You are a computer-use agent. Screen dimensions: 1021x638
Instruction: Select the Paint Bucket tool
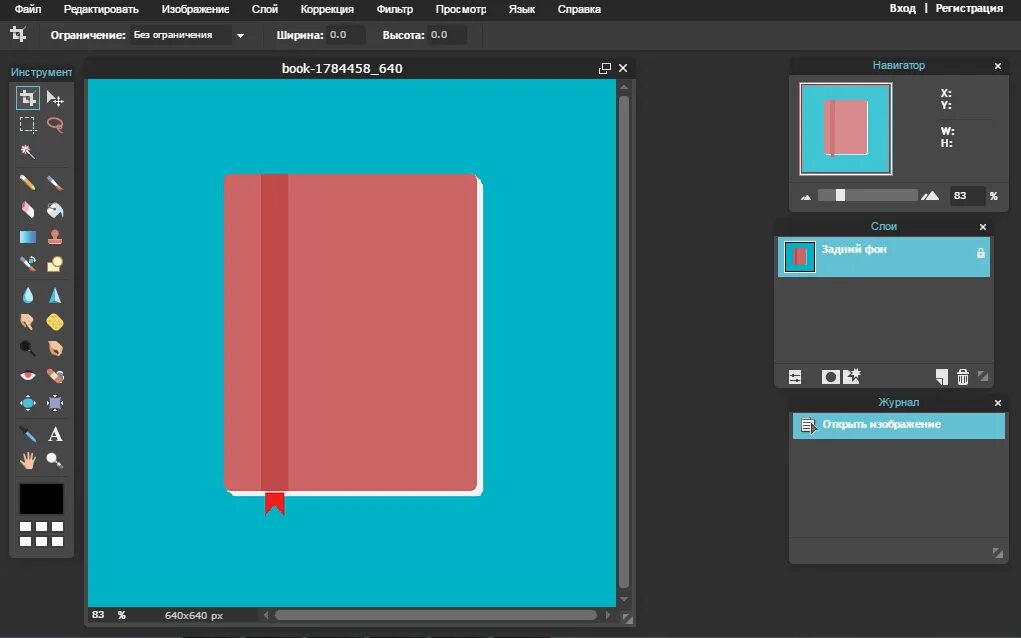tap(55, 210)
